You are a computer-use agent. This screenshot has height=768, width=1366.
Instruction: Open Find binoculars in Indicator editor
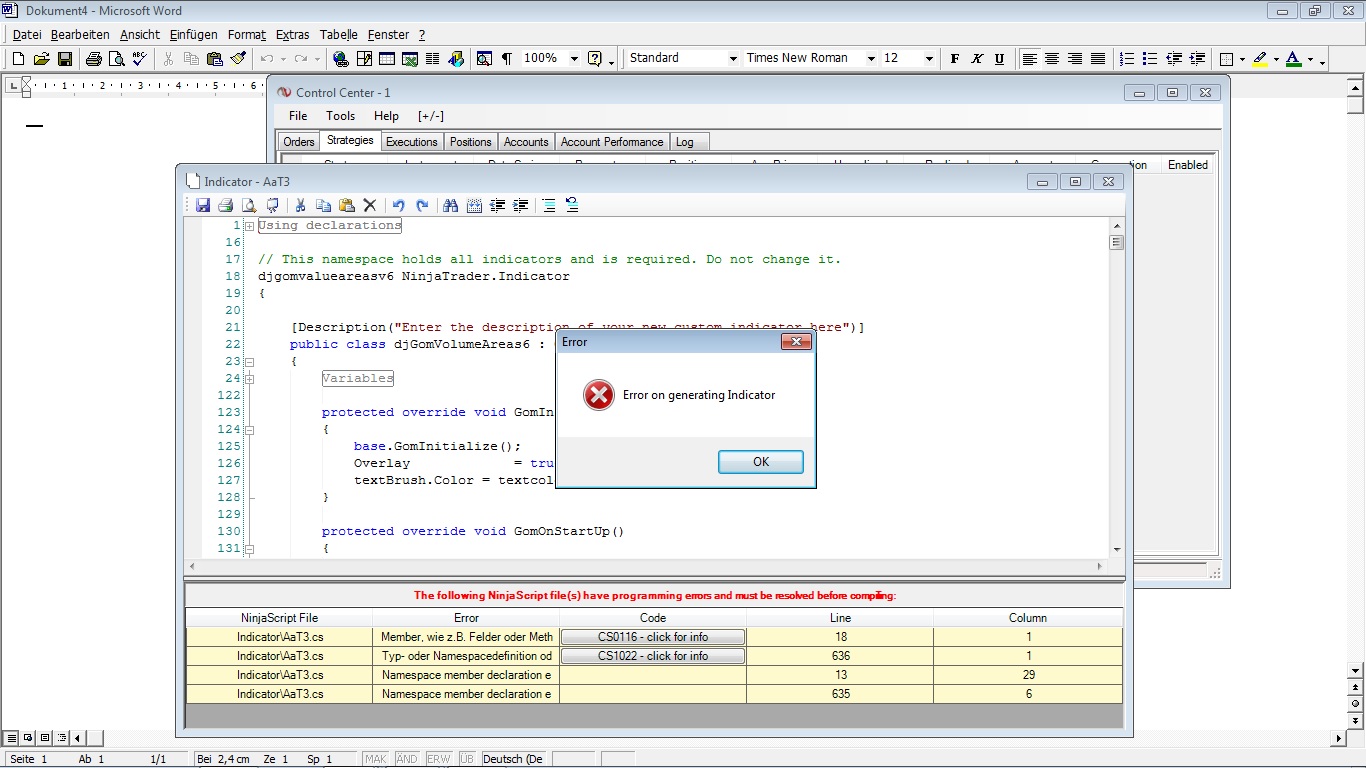point(451,205)
